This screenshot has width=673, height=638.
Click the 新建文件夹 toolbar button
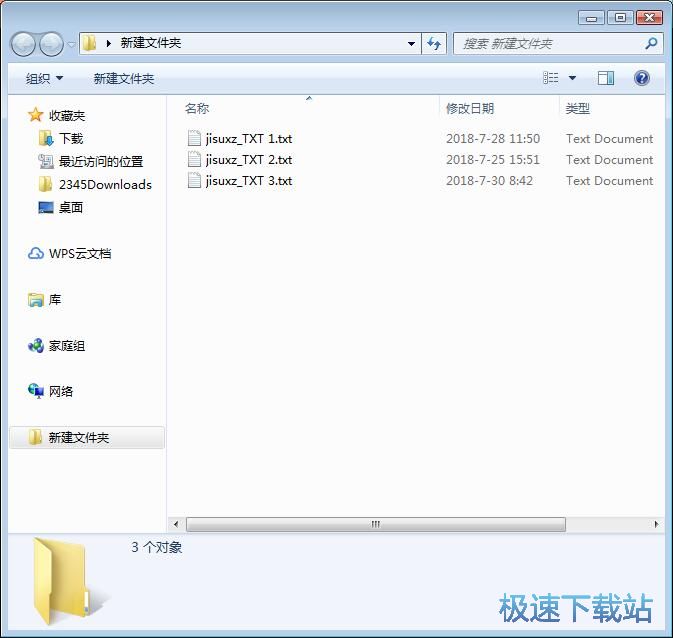[124, 79]
